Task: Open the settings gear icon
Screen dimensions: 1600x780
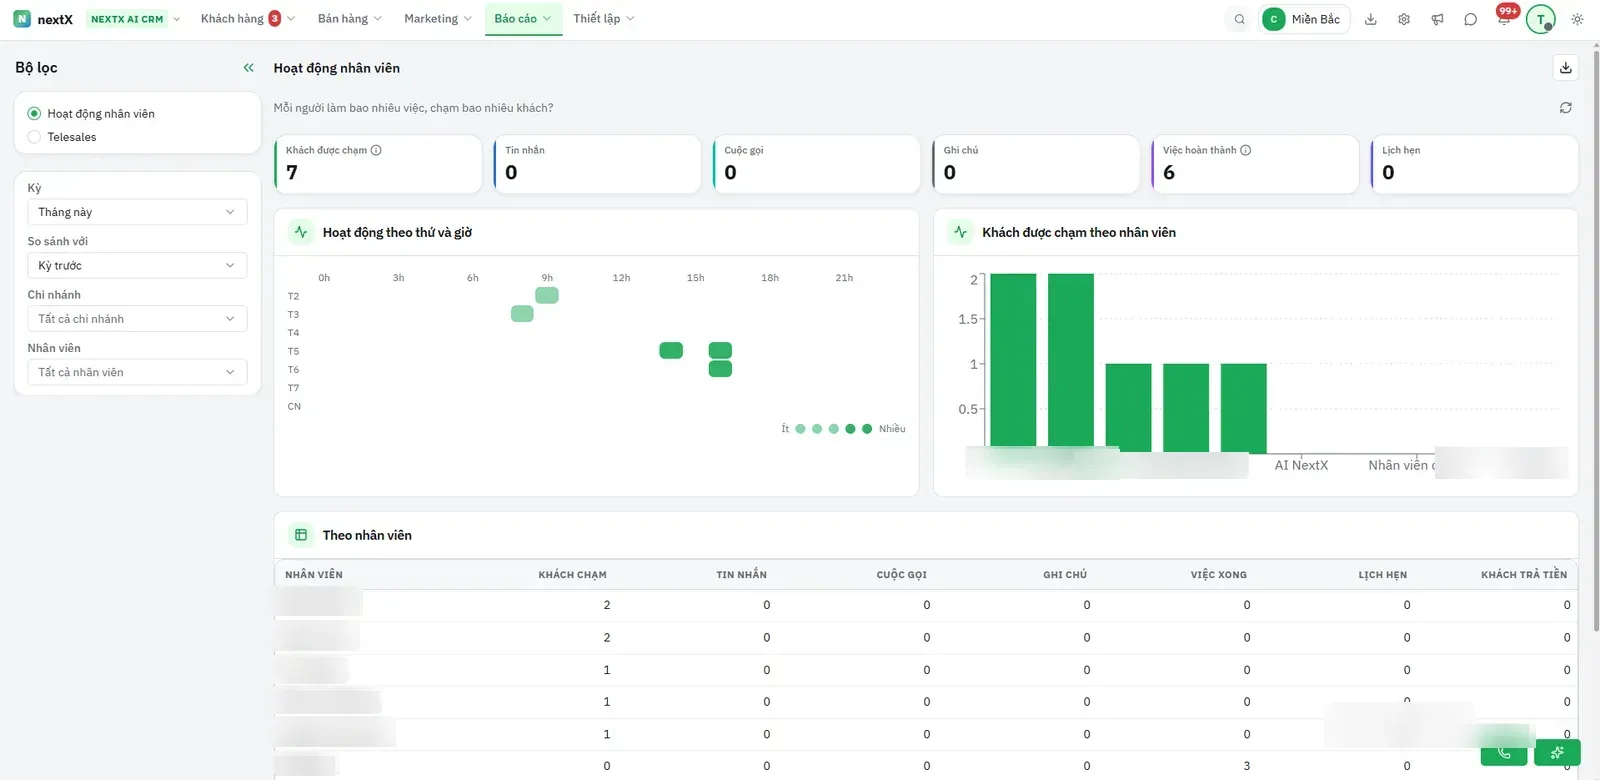Action: 1404,19
